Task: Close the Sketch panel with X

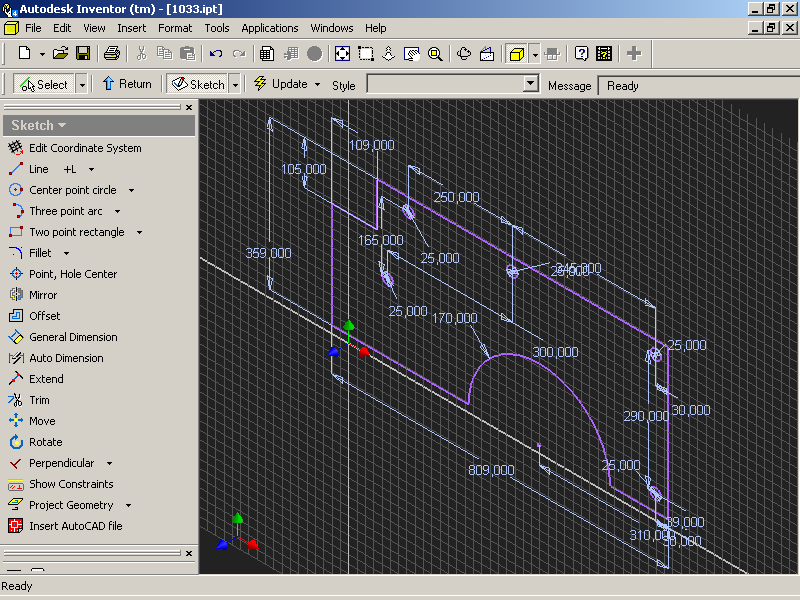Action: (x=189, y=108)
